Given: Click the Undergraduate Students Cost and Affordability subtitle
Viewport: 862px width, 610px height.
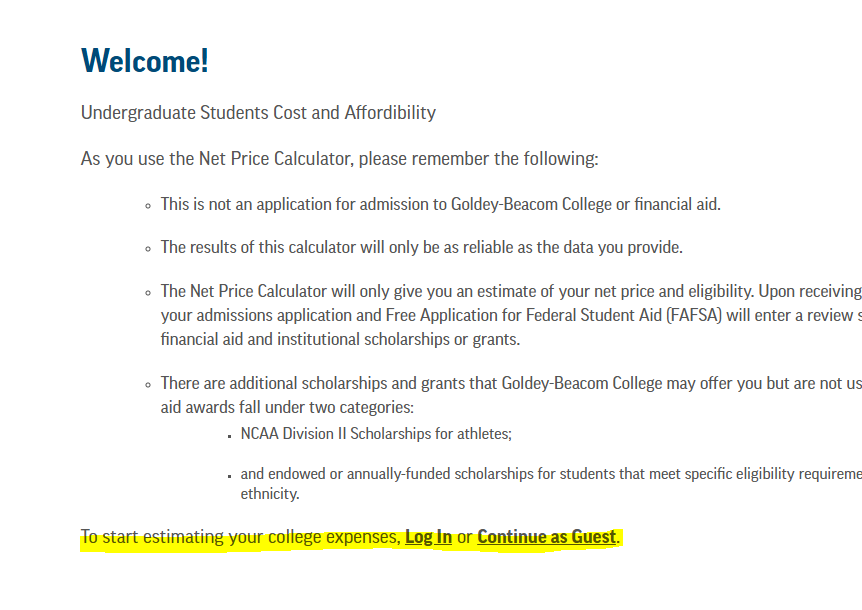Looking at the screenshot, I should [x=258, y=113].
